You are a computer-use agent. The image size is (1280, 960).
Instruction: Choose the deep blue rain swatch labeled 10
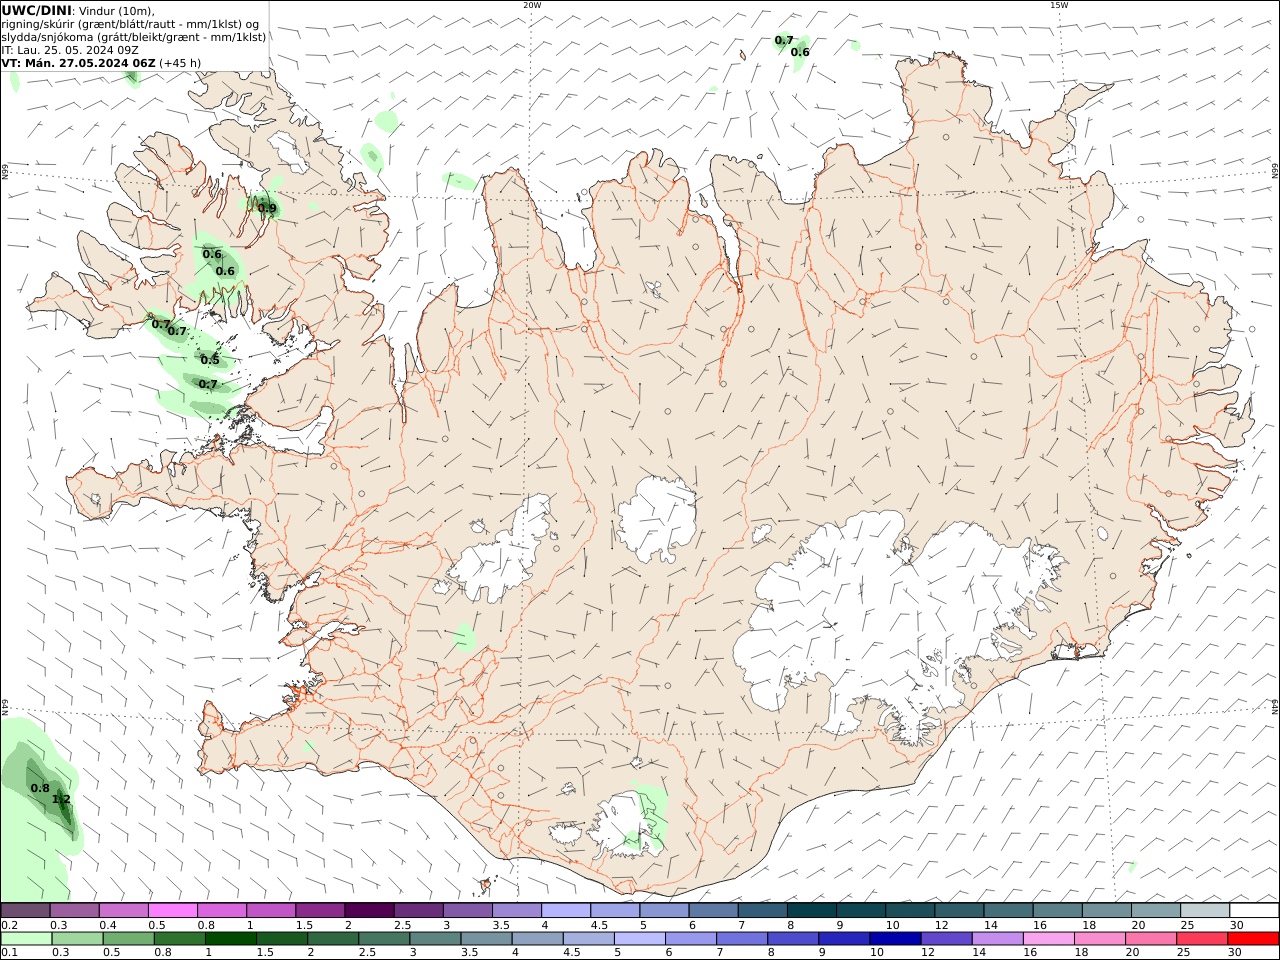tap(895, 938)
